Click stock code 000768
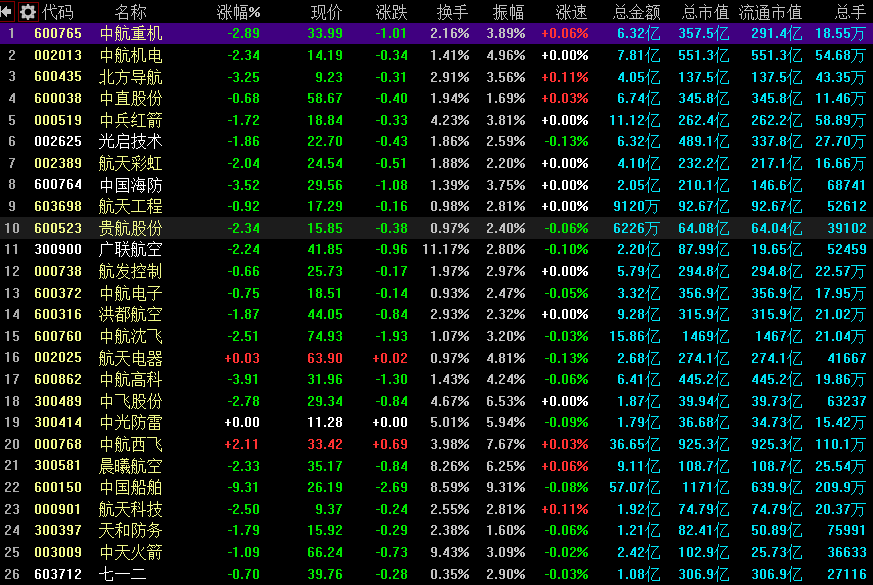873x585 pixels. [58, 444]
